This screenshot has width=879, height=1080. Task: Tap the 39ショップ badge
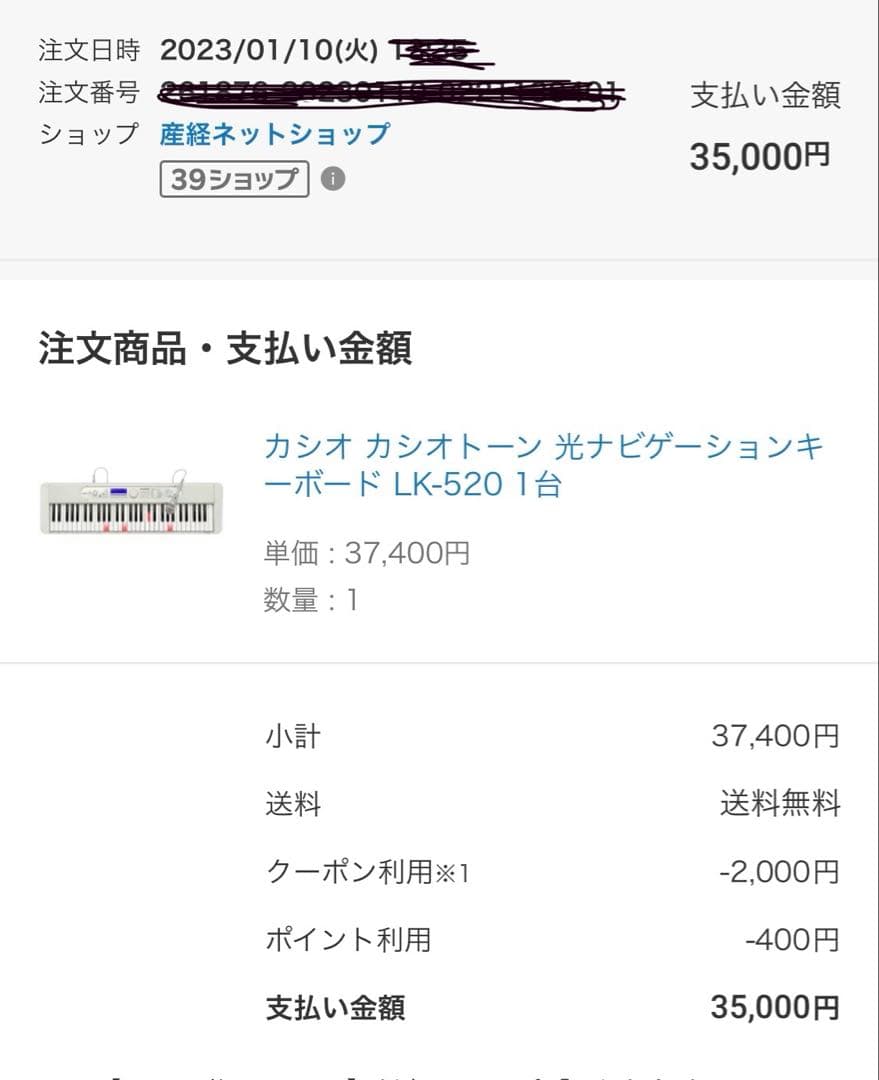pos(234,179)
